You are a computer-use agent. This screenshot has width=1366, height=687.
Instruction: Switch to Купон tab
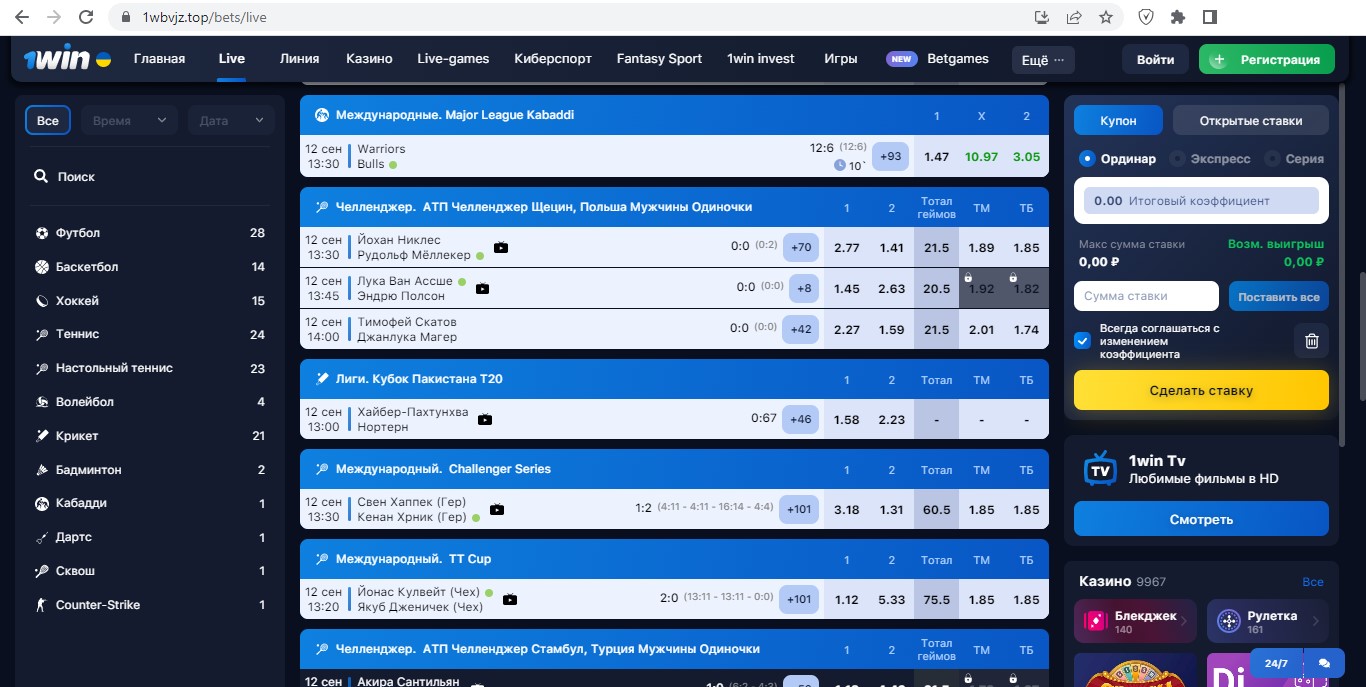click(x=1118, y=121)
